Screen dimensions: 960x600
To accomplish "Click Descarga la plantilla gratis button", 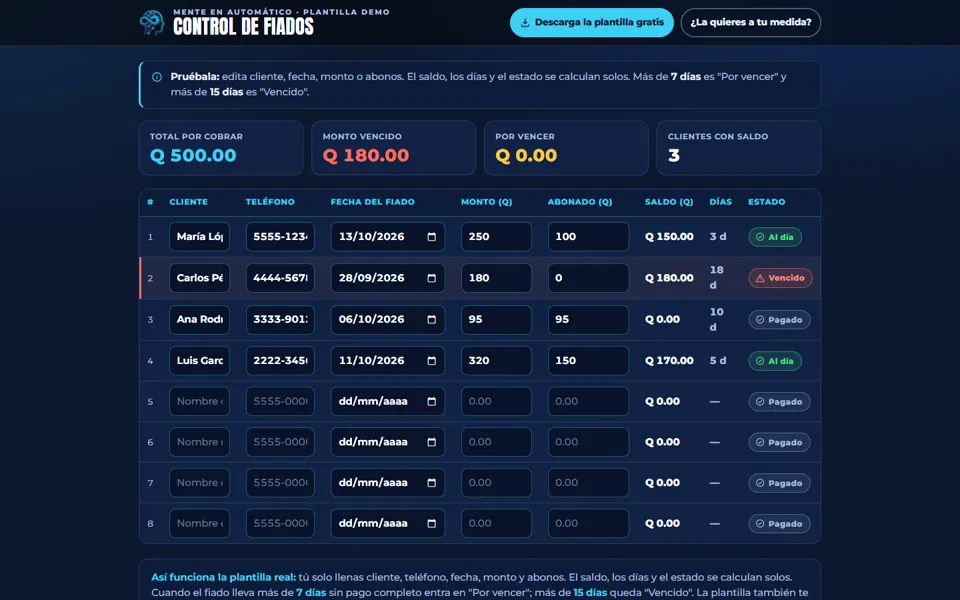I will [591, 23].
